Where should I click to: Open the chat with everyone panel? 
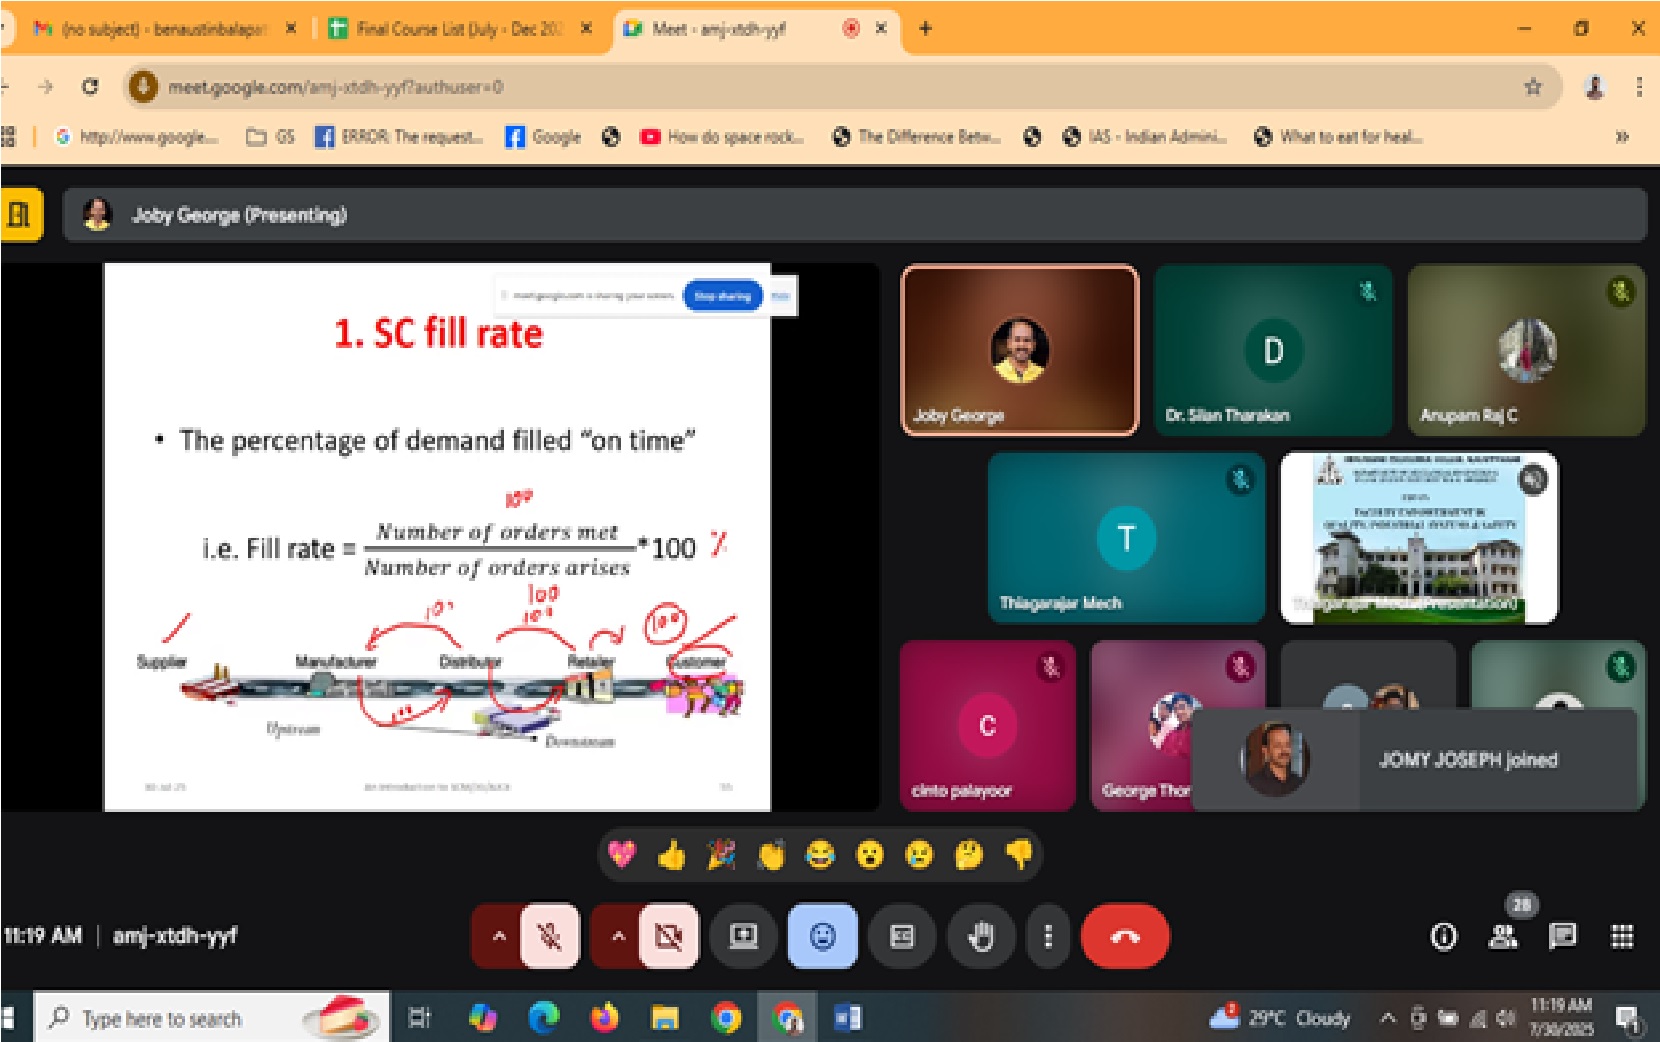pos(1562,937)
